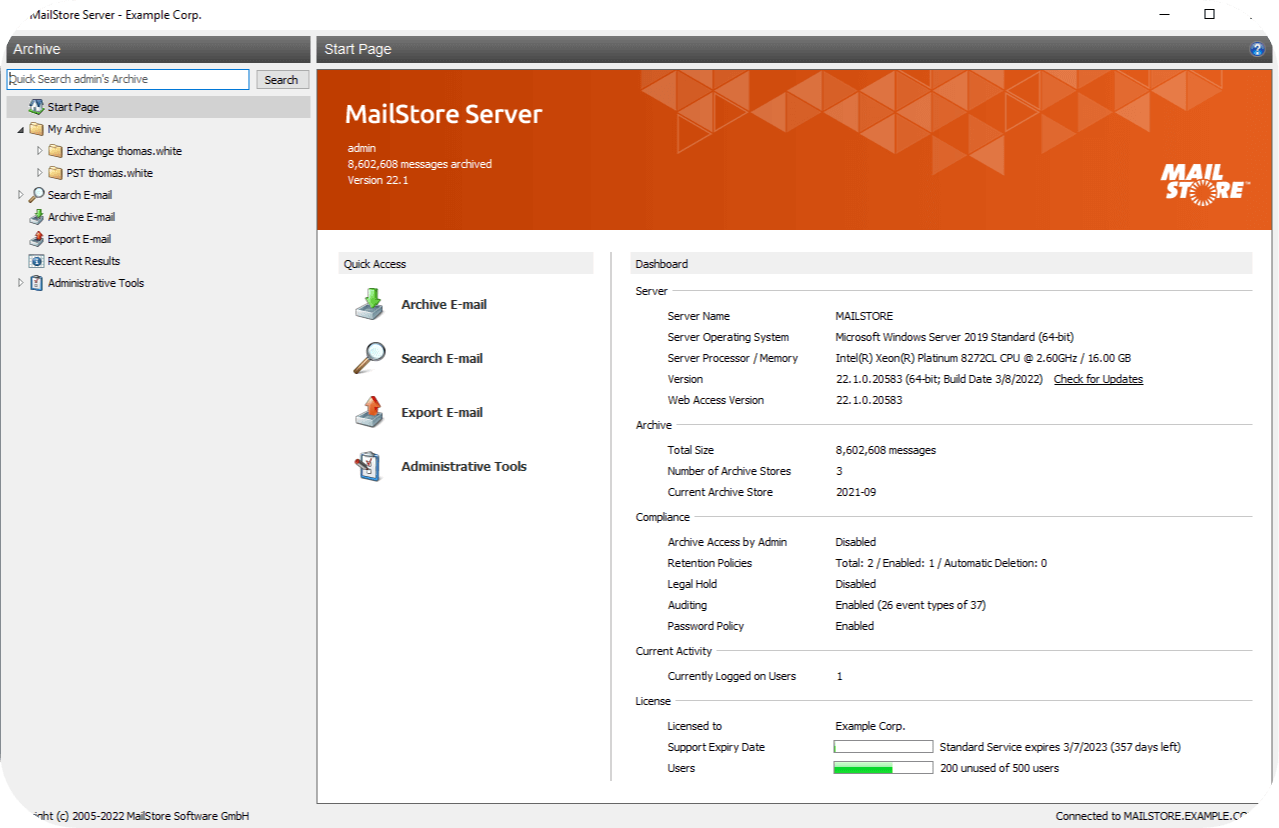Click the Server Processor / Memory value text

pyautogui.click(x=983, y=358)
